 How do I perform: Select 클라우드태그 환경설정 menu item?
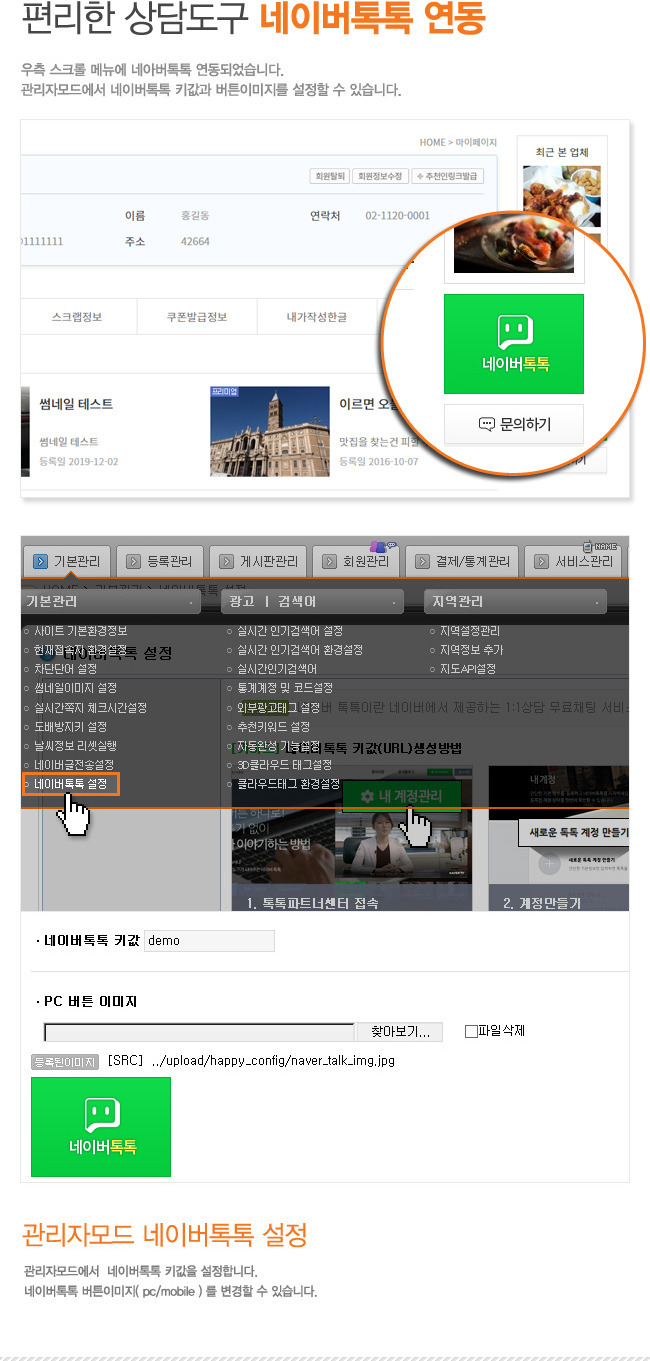click(x=288, y=784)
